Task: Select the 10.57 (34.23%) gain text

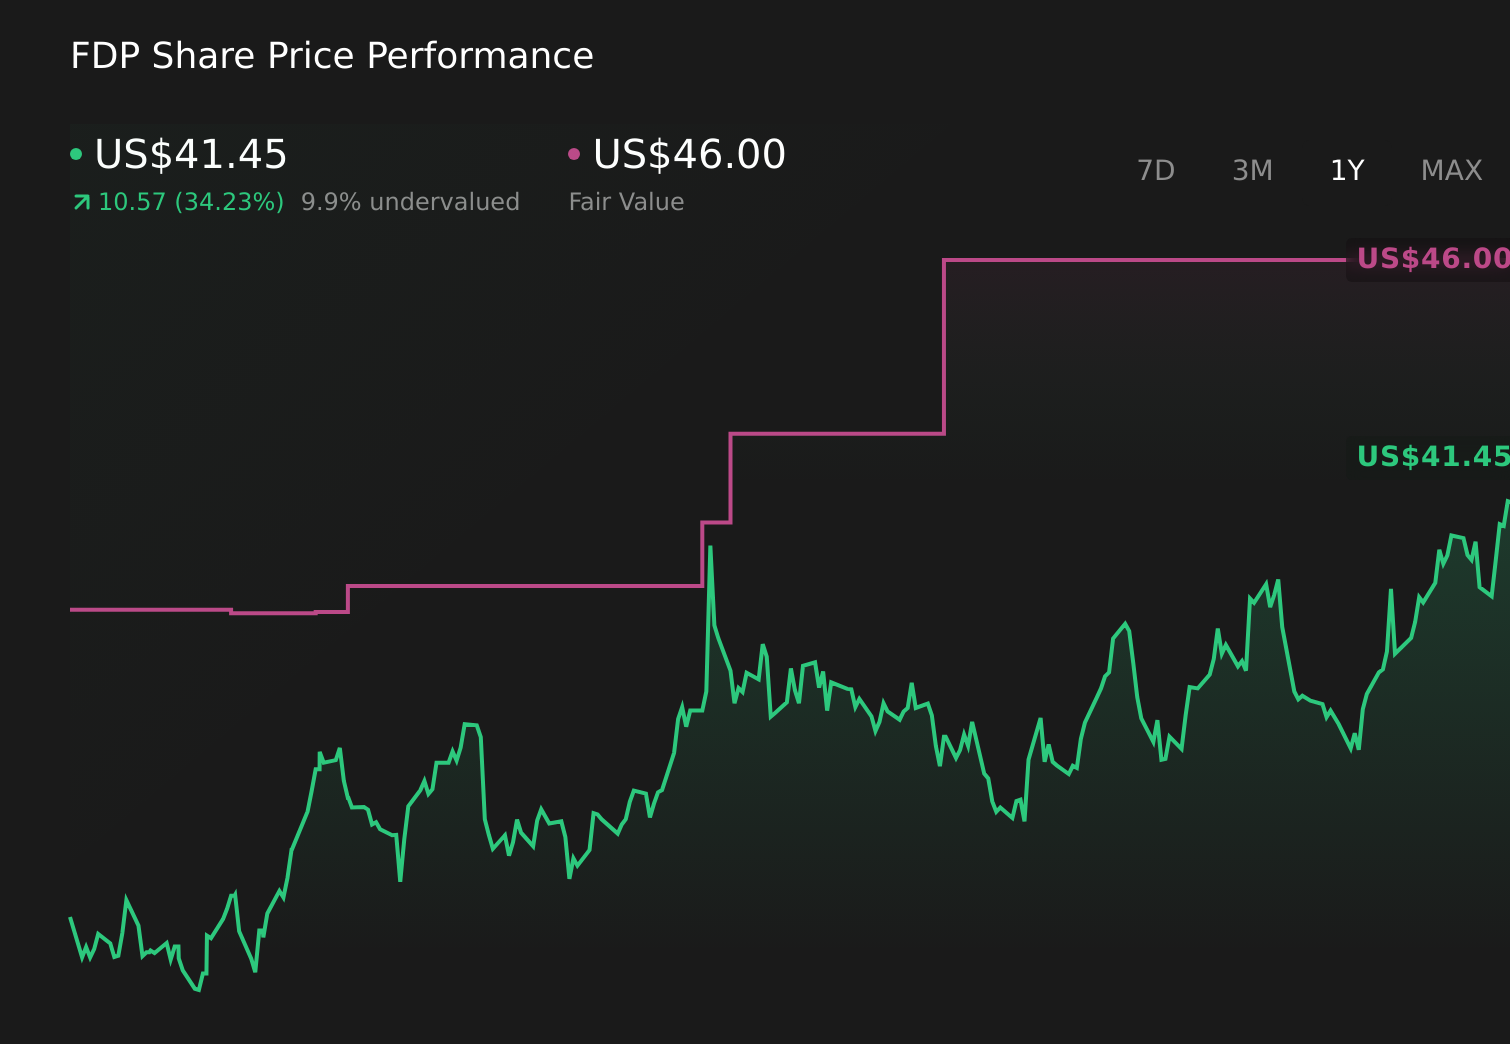Action: pyautogui.click(x=188, y=201)
